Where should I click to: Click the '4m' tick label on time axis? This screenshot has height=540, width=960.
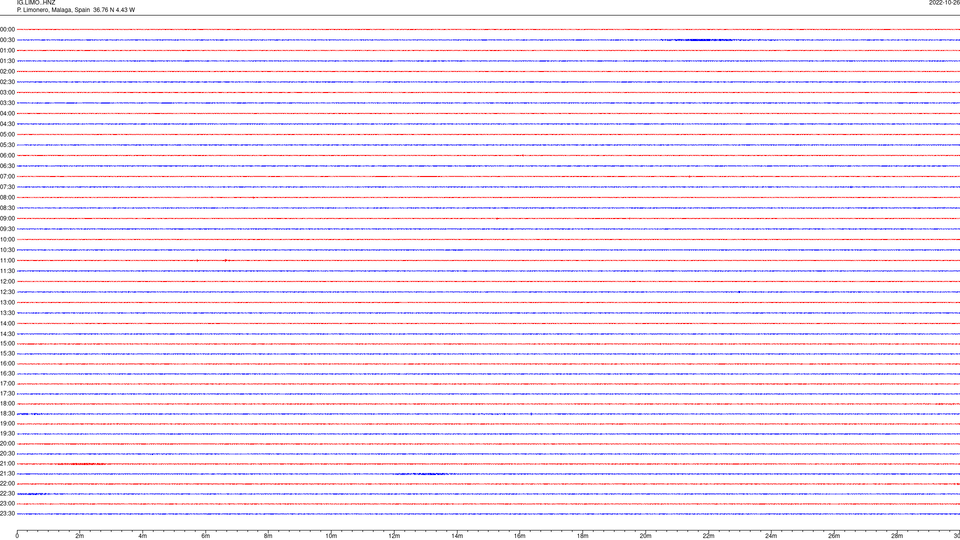[143, 536]
